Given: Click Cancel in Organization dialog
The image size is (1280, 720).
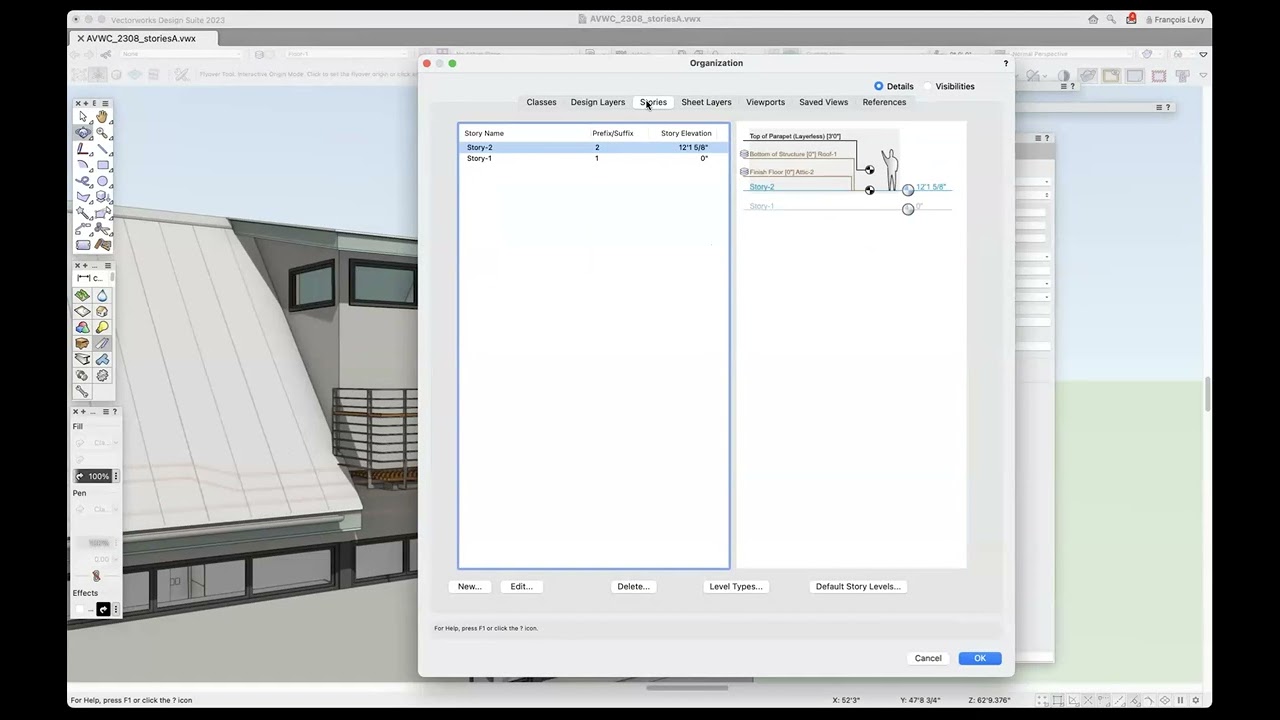Looking at the screenshot, I should click(928, 658).
